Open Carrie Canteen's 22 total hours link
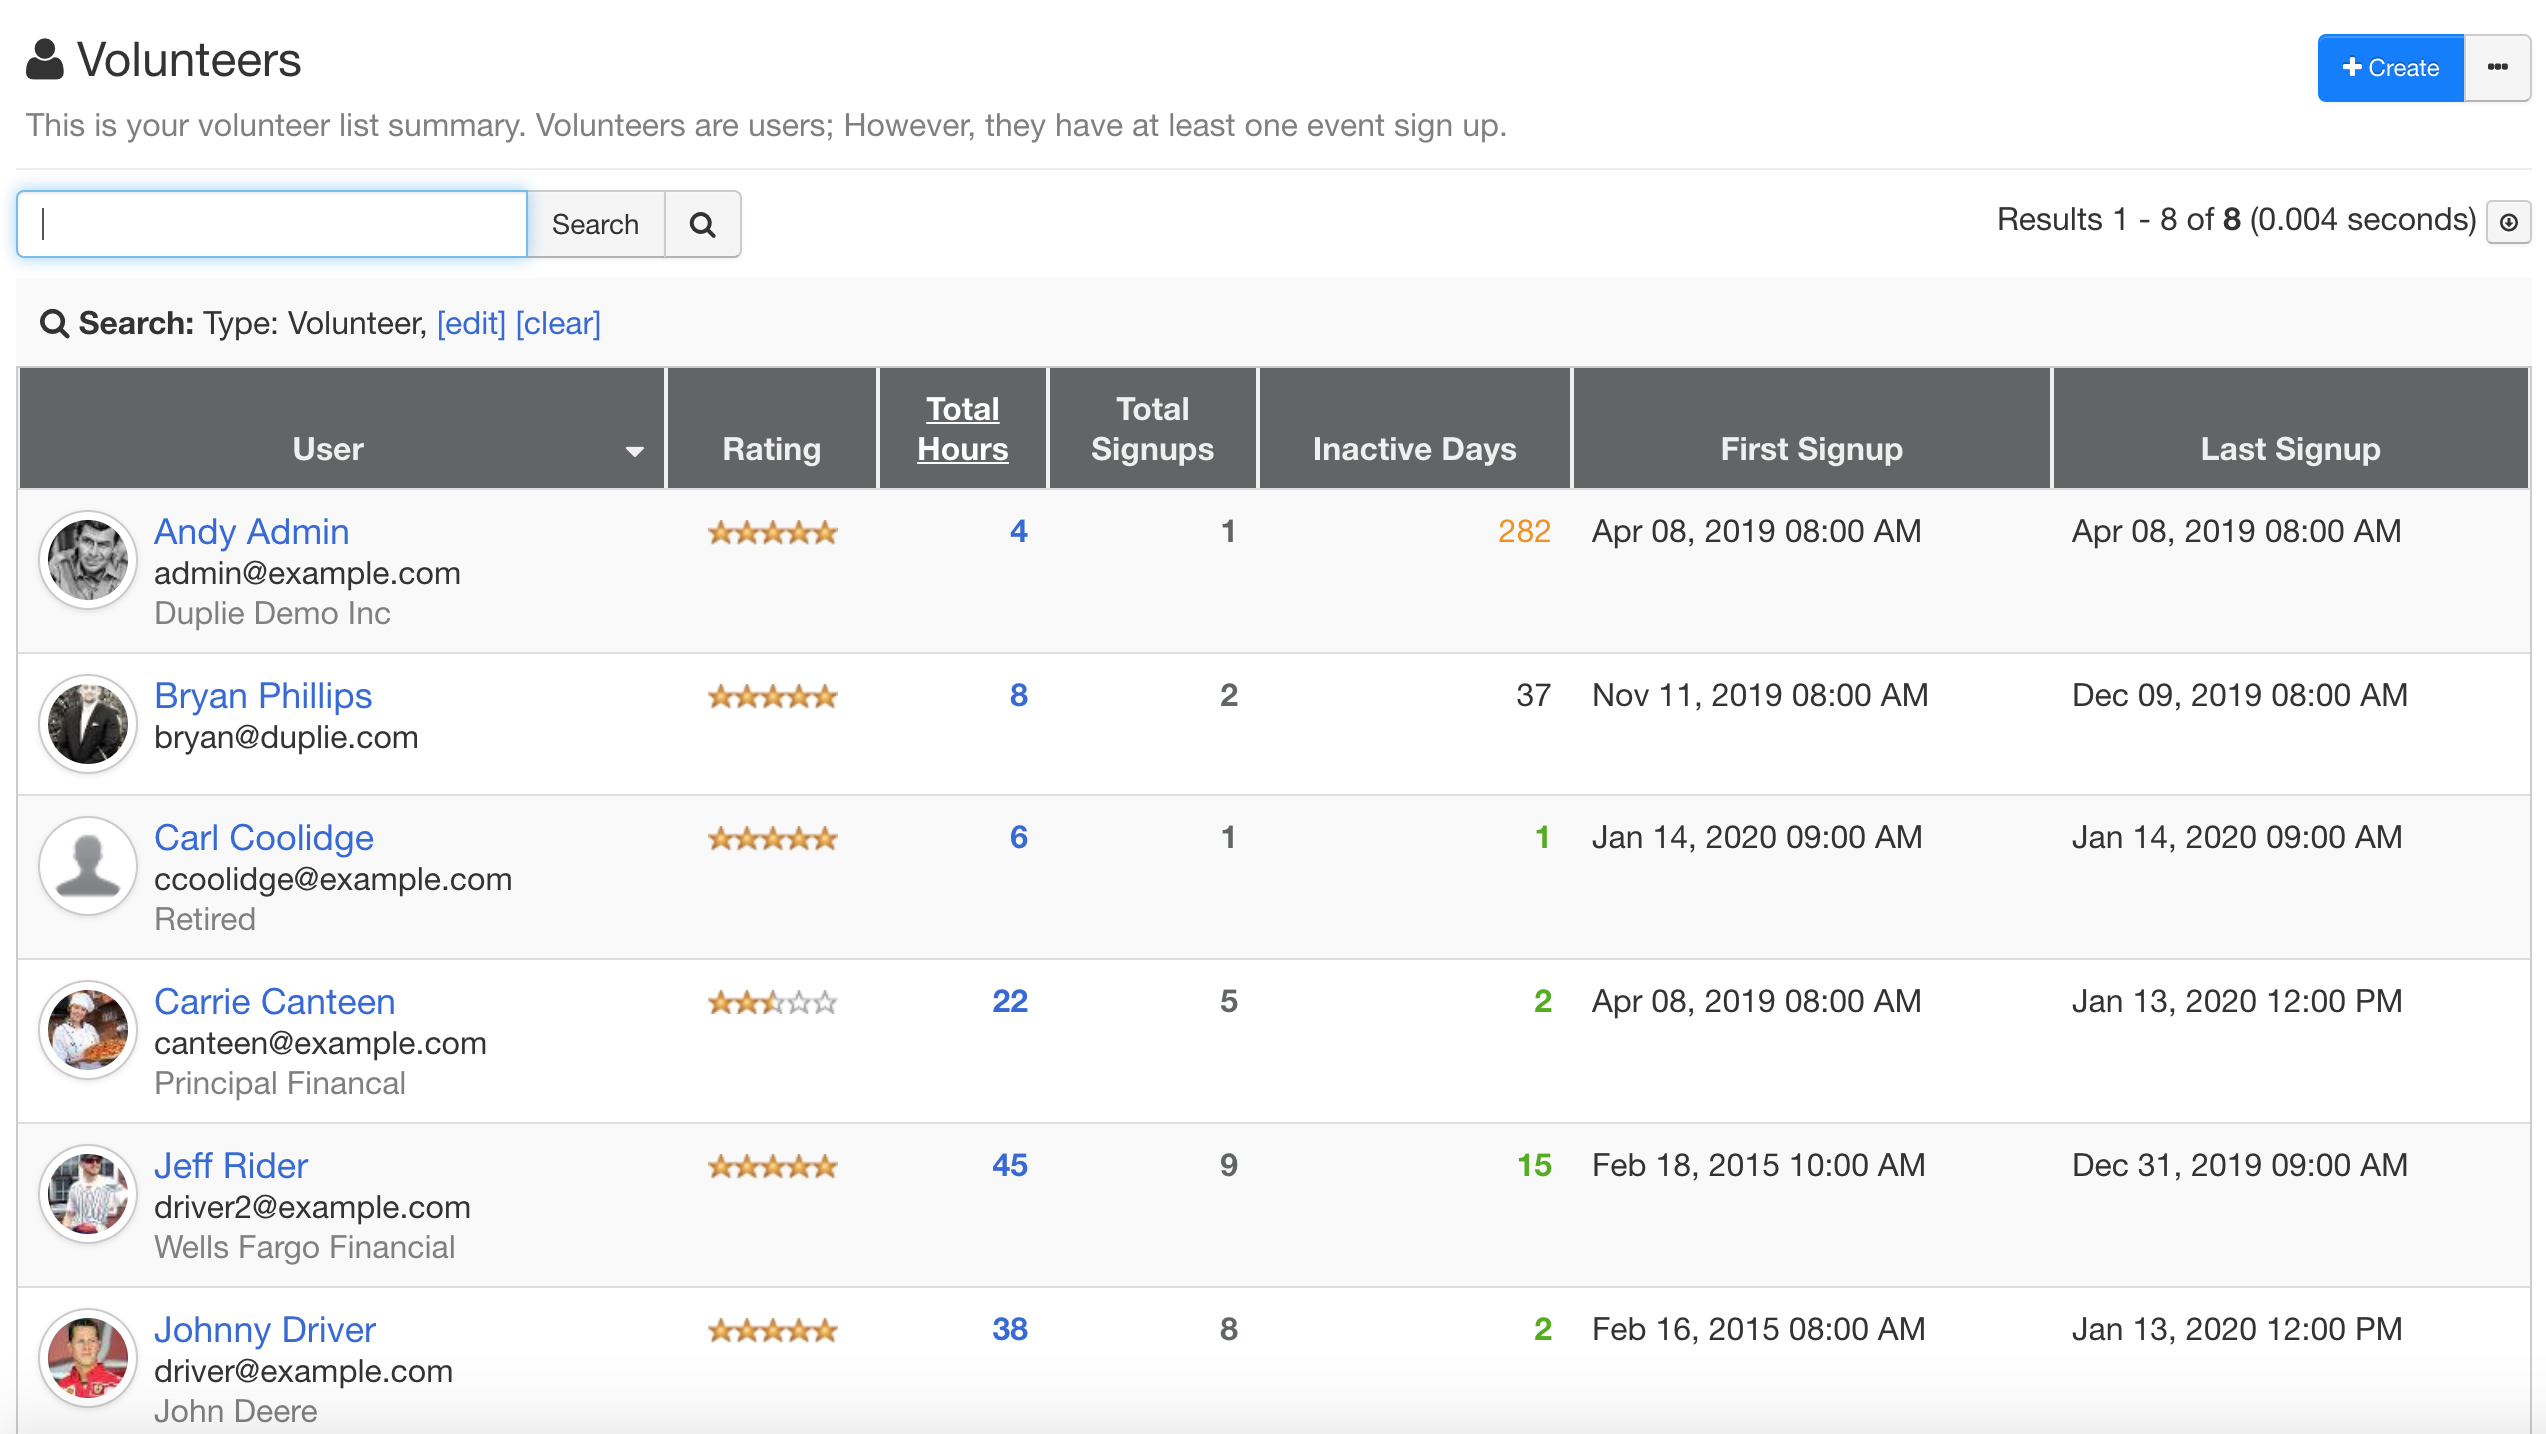The width and height of the screenshot is (2546, 1434). click(1010, 1001)
